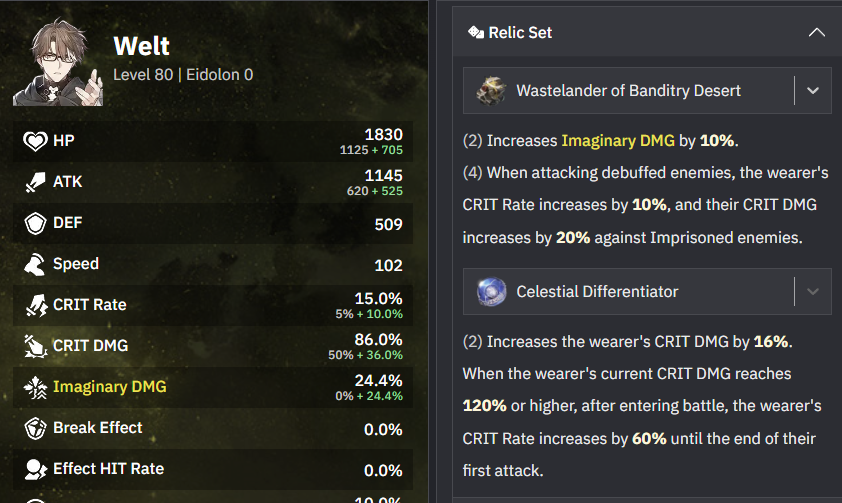Open the Celestial Differentiator dropdown arrow

click(812, 292)
